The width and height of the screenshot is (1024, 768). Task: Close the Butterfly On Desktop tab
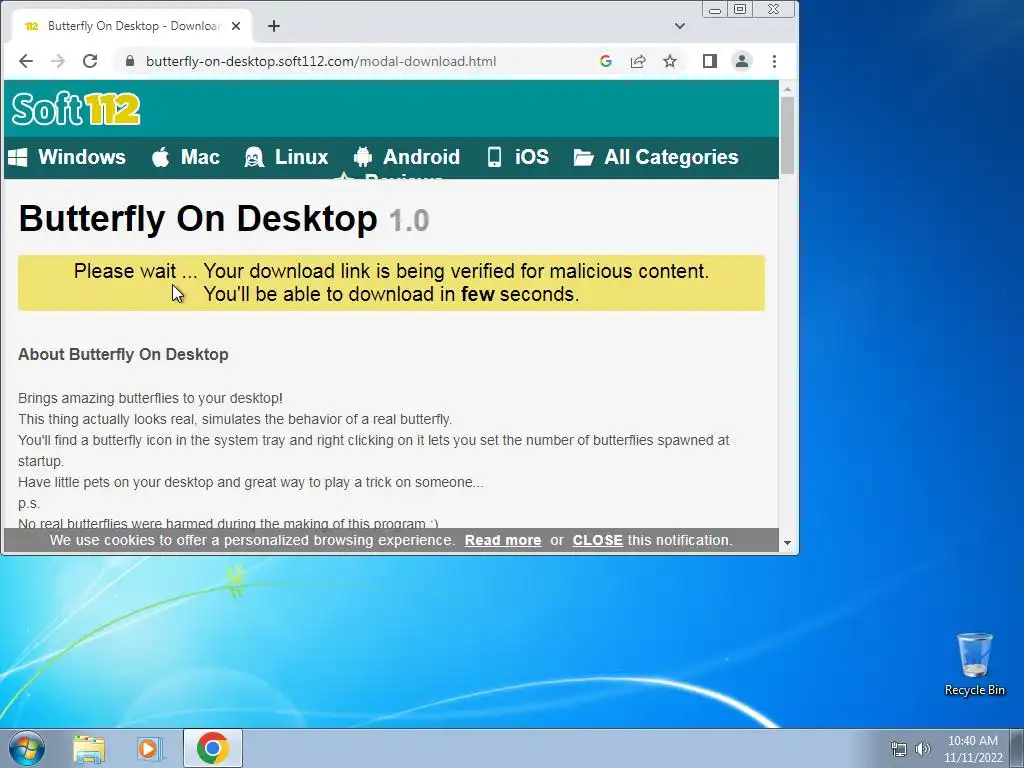coord(236,26)
